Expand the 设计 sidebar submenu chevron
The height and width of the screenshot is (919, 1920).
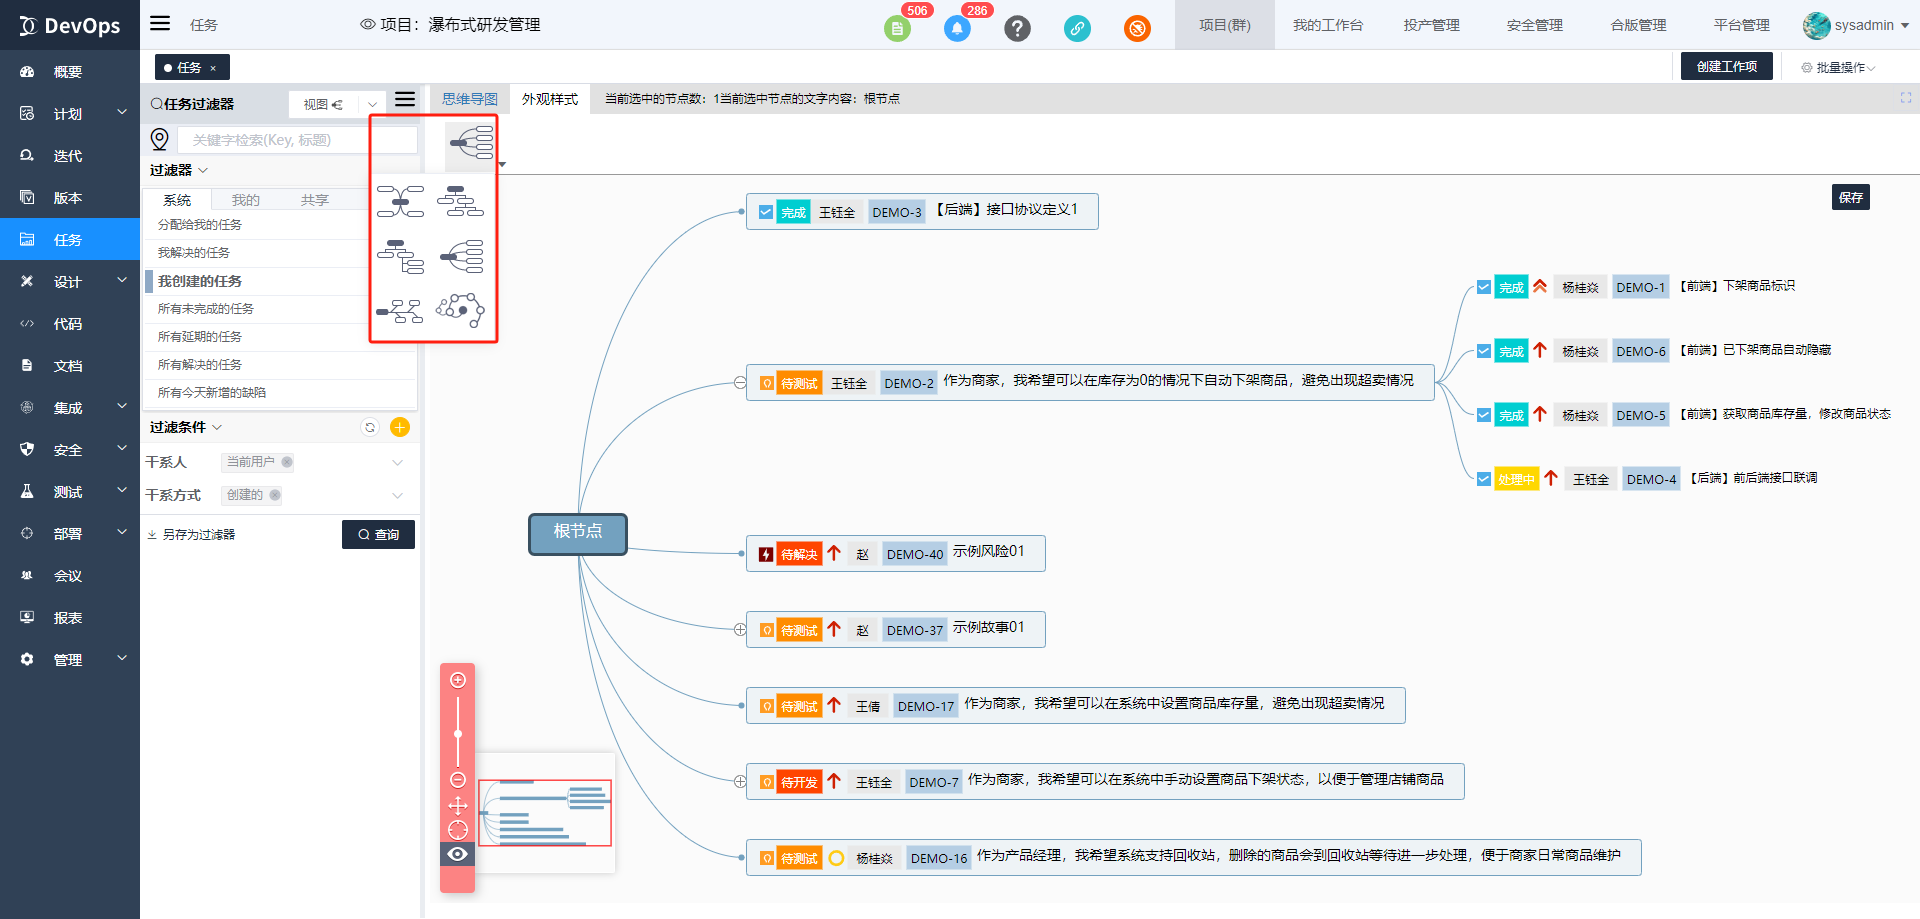pos(122,280)
